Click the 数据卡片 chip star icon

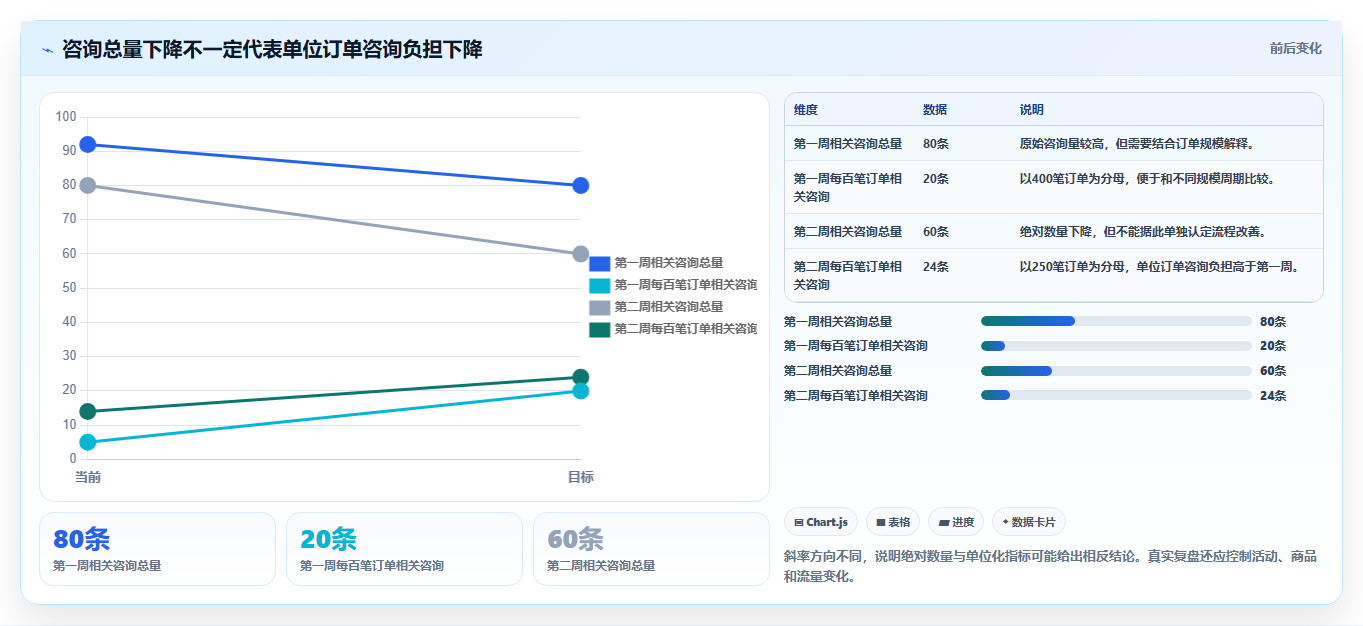coord(1005,522)
